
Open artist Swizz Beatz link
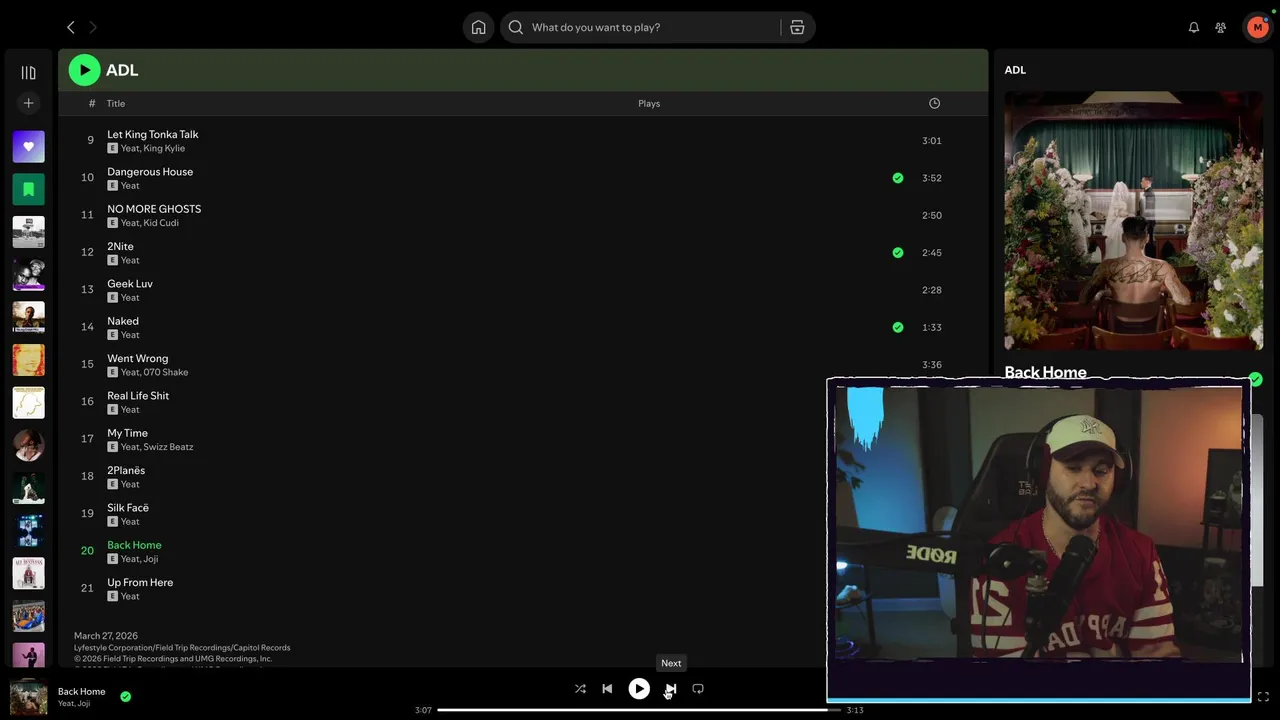click(x=169, y=447)
